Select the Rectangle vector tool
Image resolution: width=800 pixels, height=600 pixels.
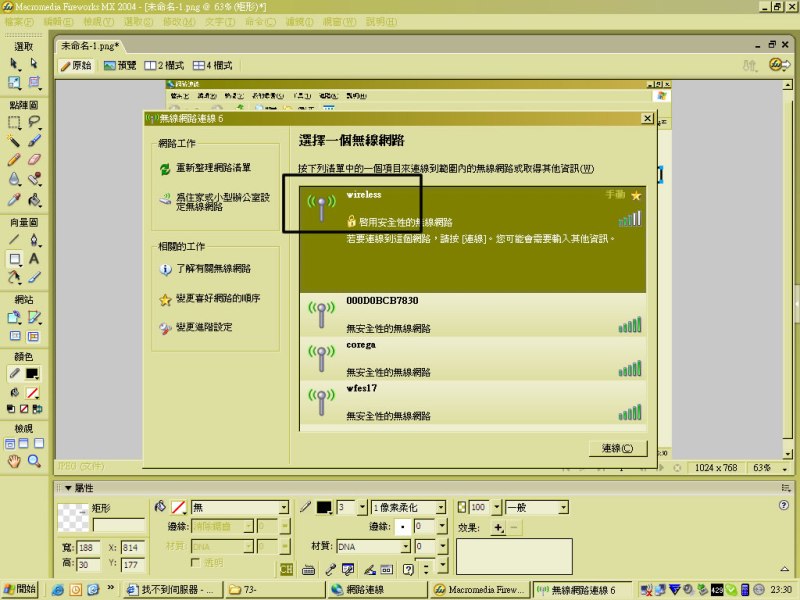click(14, 259)
